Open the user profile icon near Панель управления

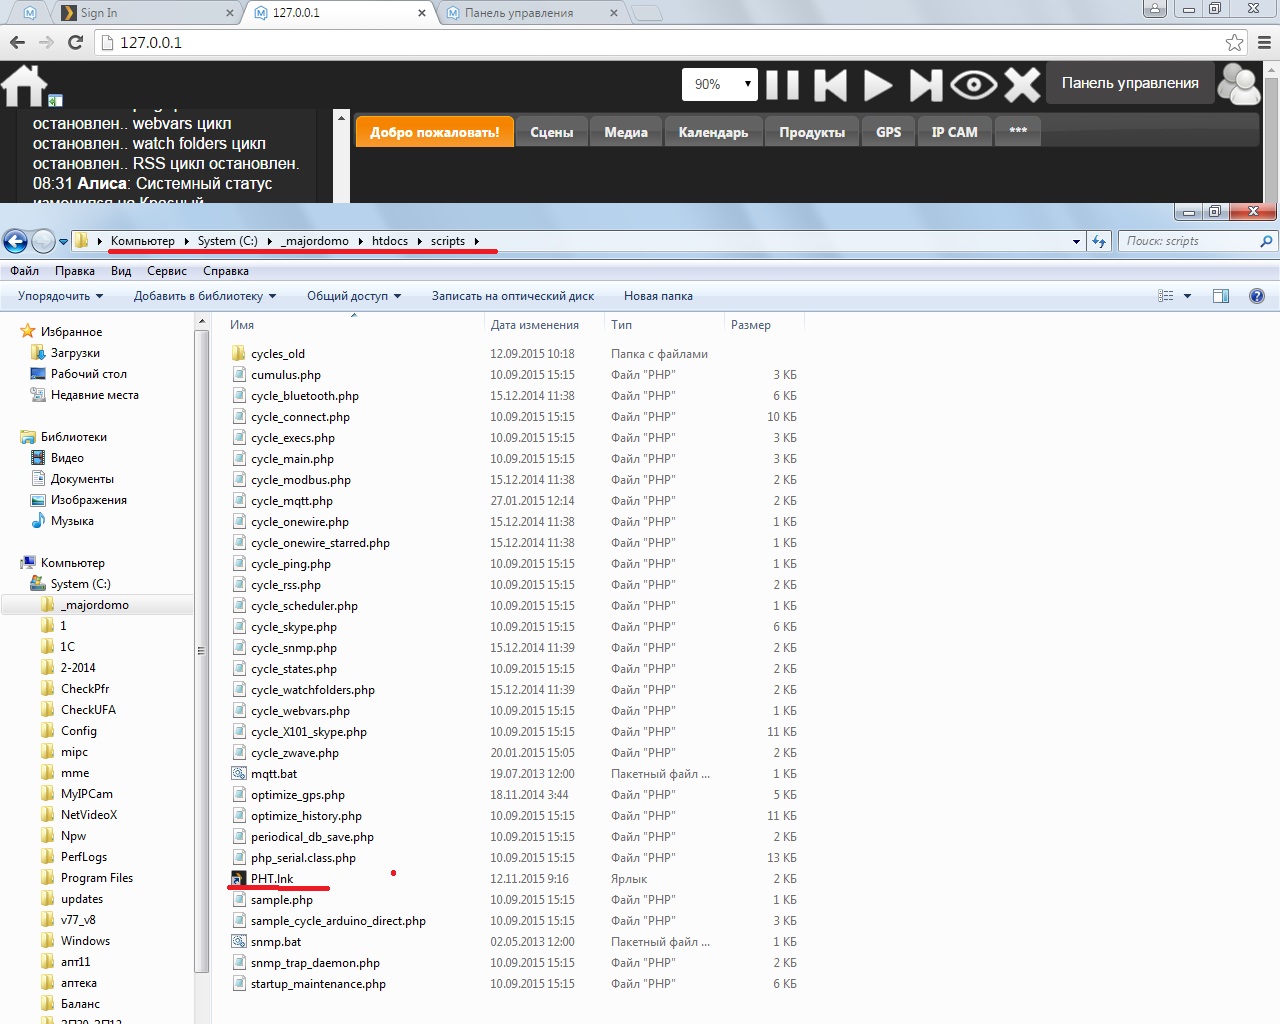(x=1239, y=84)
